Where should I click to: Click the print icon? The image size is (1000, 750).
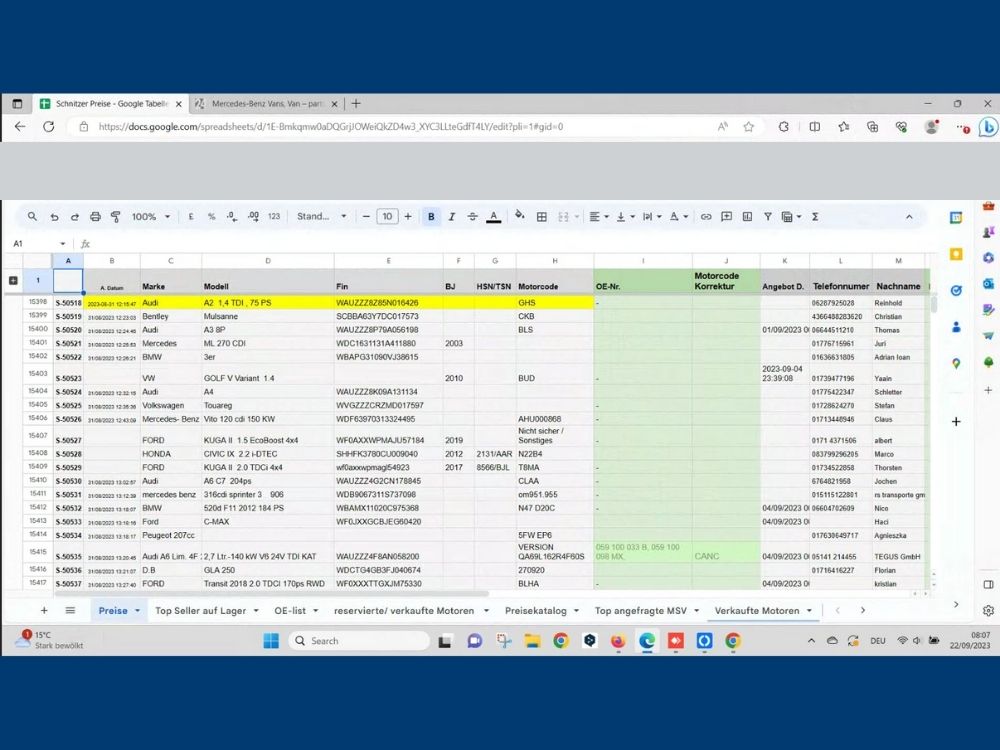point(95,217)
